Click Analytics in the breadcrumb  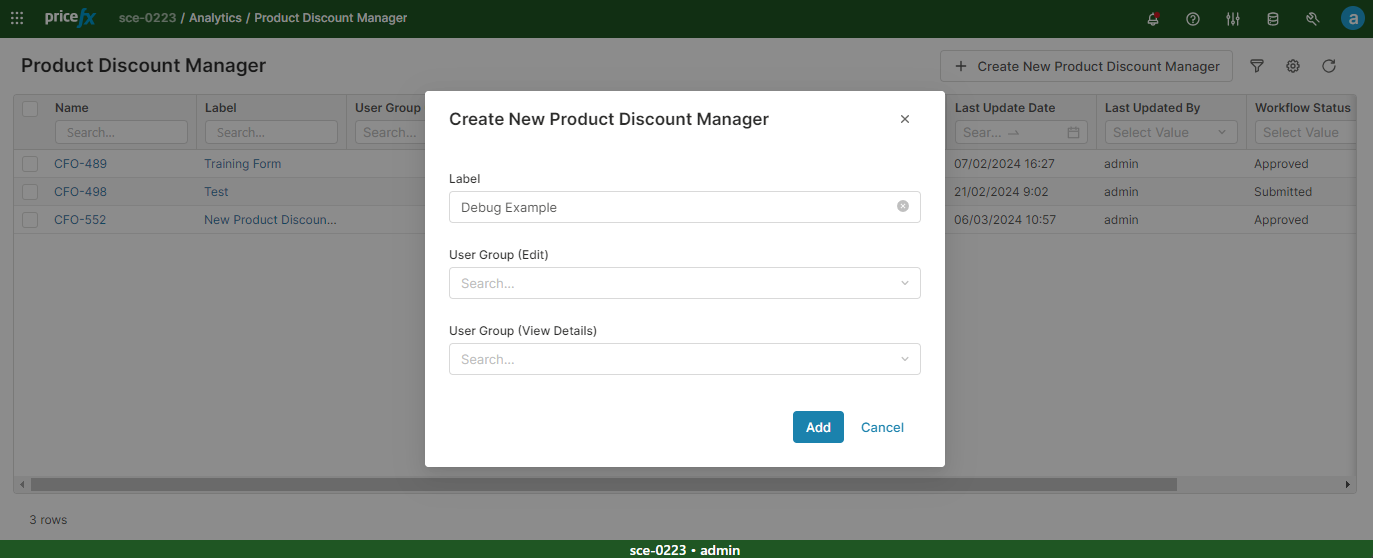[x=215, y=18]
